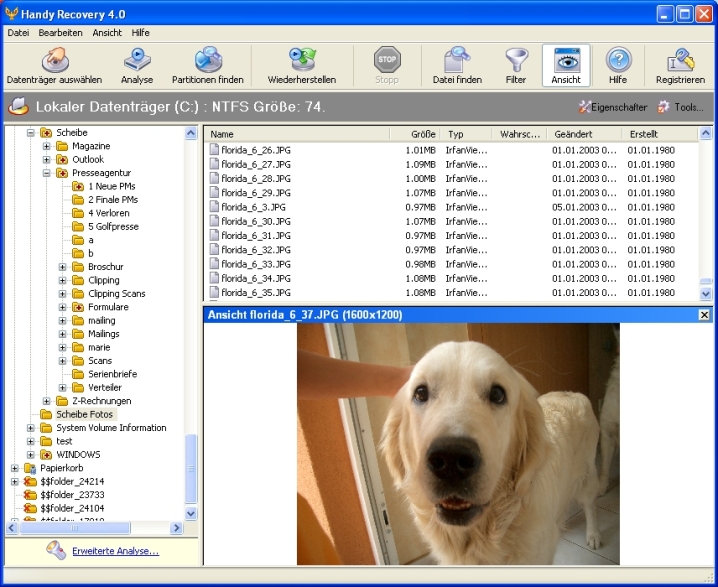Image resolution: width=718 pixels, height=587 pixels.
Task: Open Hilfe from the toolbar
Action: (618, 60)
